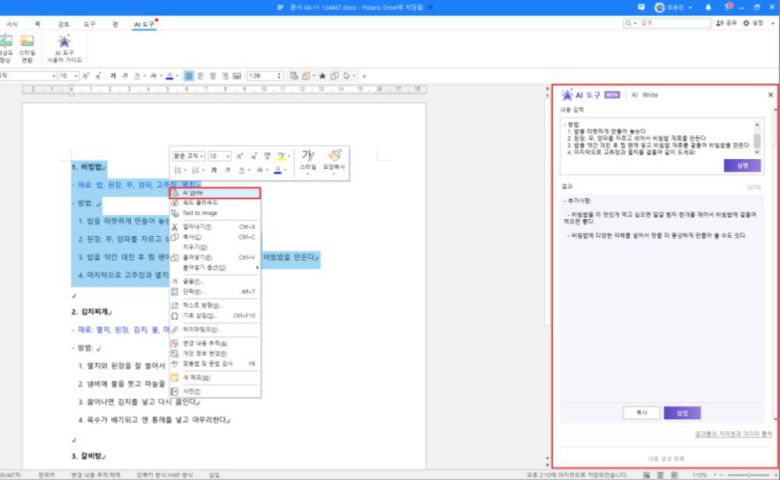The image size is (780, 480).
Task: Click the numbered list icon in mini toolbar
Action: pos(195,171)
